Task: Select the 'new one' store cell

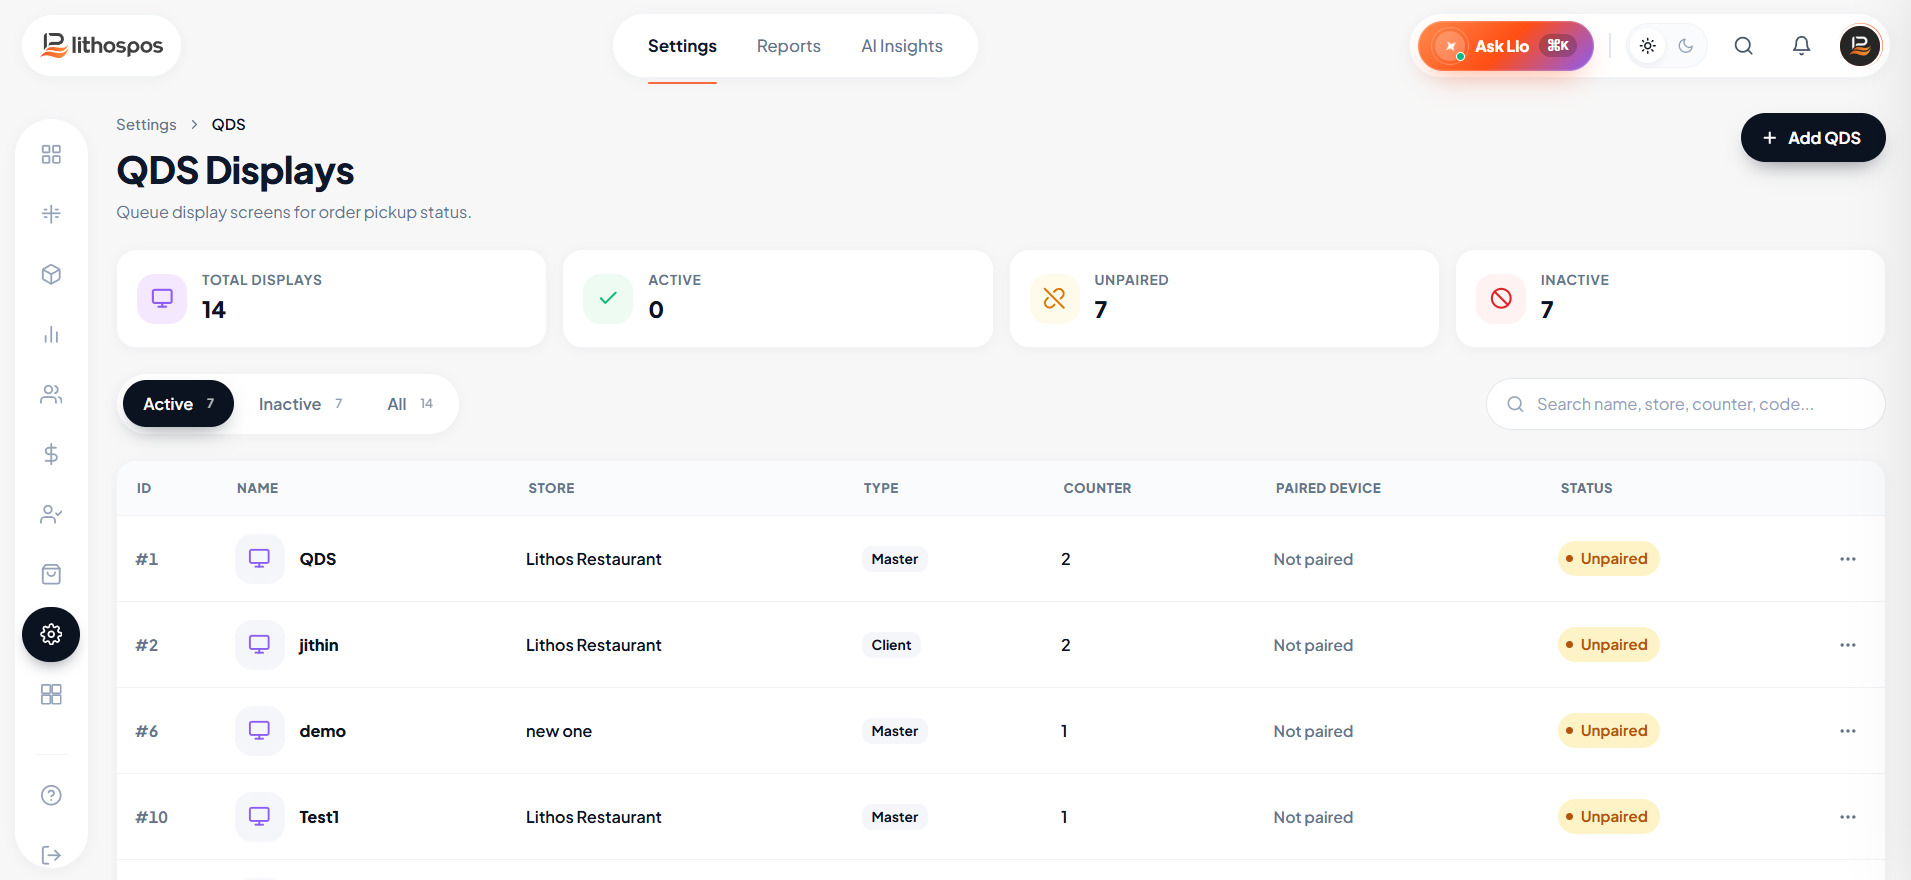Action: (x=559, y=731)
